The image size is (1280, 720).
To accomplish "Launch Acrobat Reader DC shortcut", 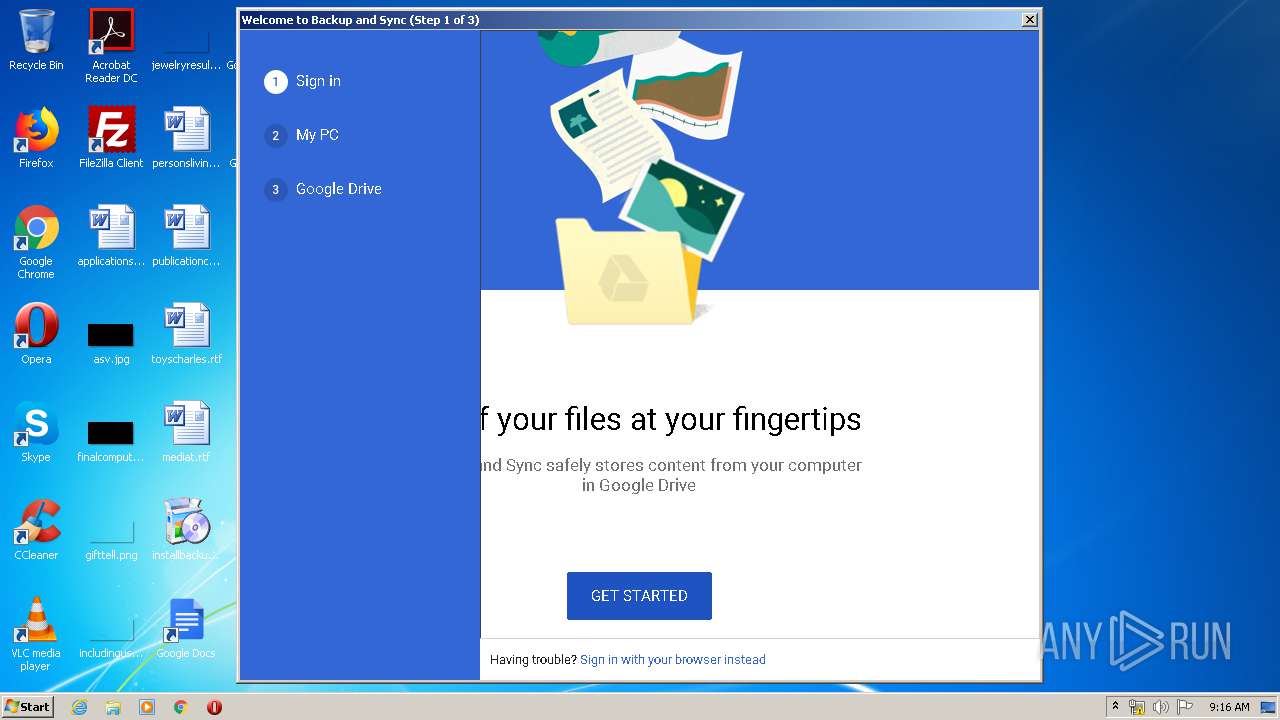I will coord(111,46).
